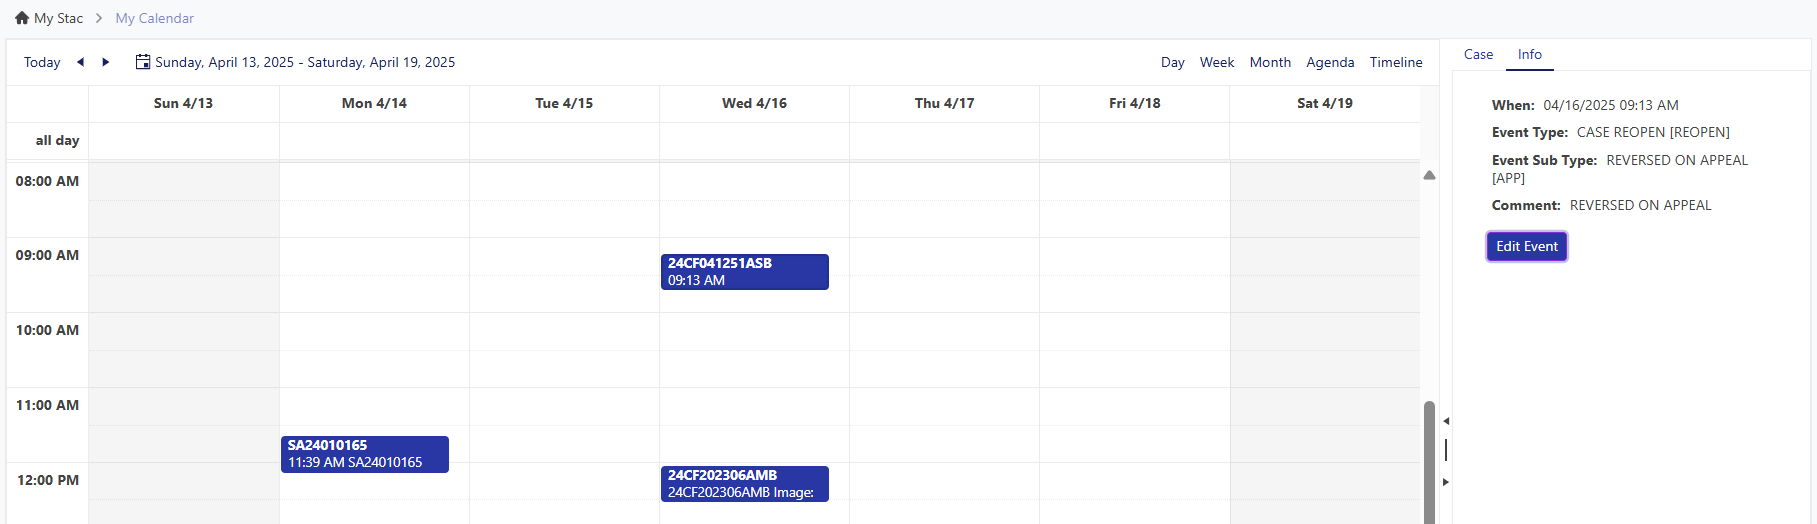Select the Info tab
The width and height of the screenshot is (1817, 524).
point(1529,55)
